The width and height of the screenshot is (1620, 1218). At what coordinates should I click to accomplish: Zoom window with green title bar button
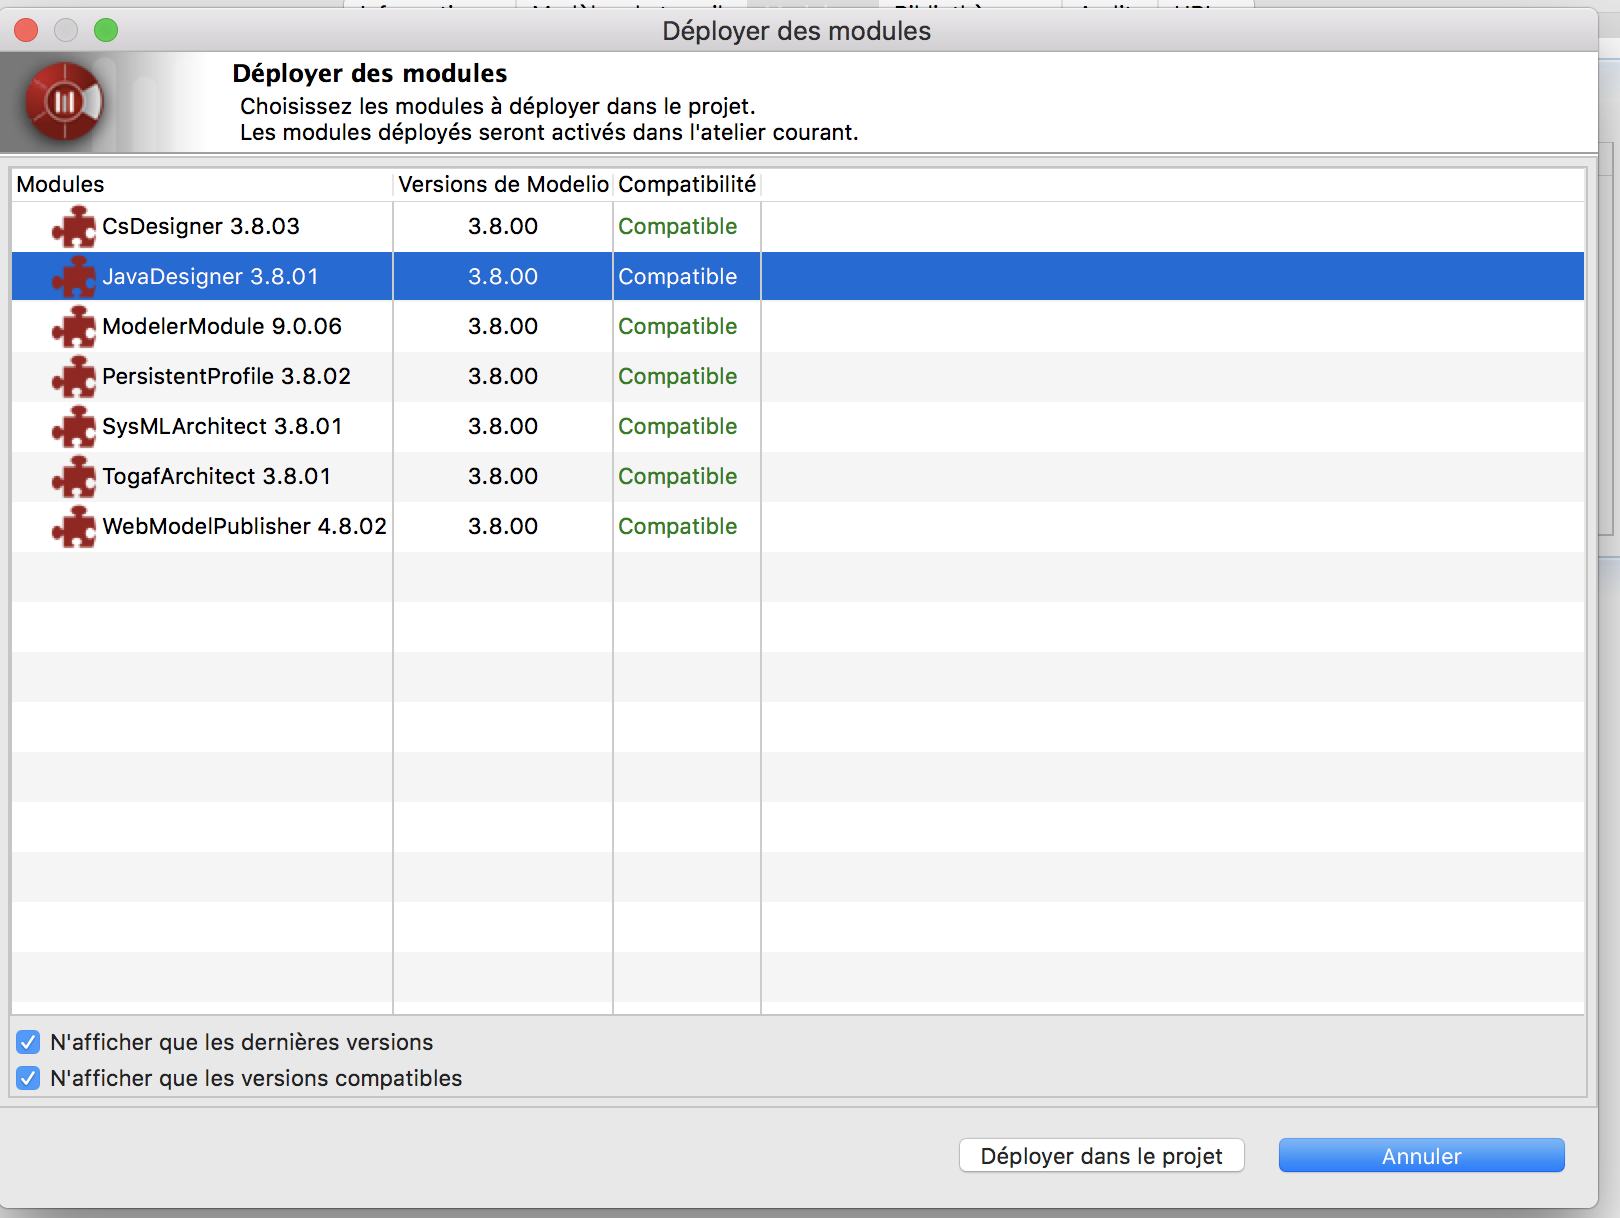point(106,30)
